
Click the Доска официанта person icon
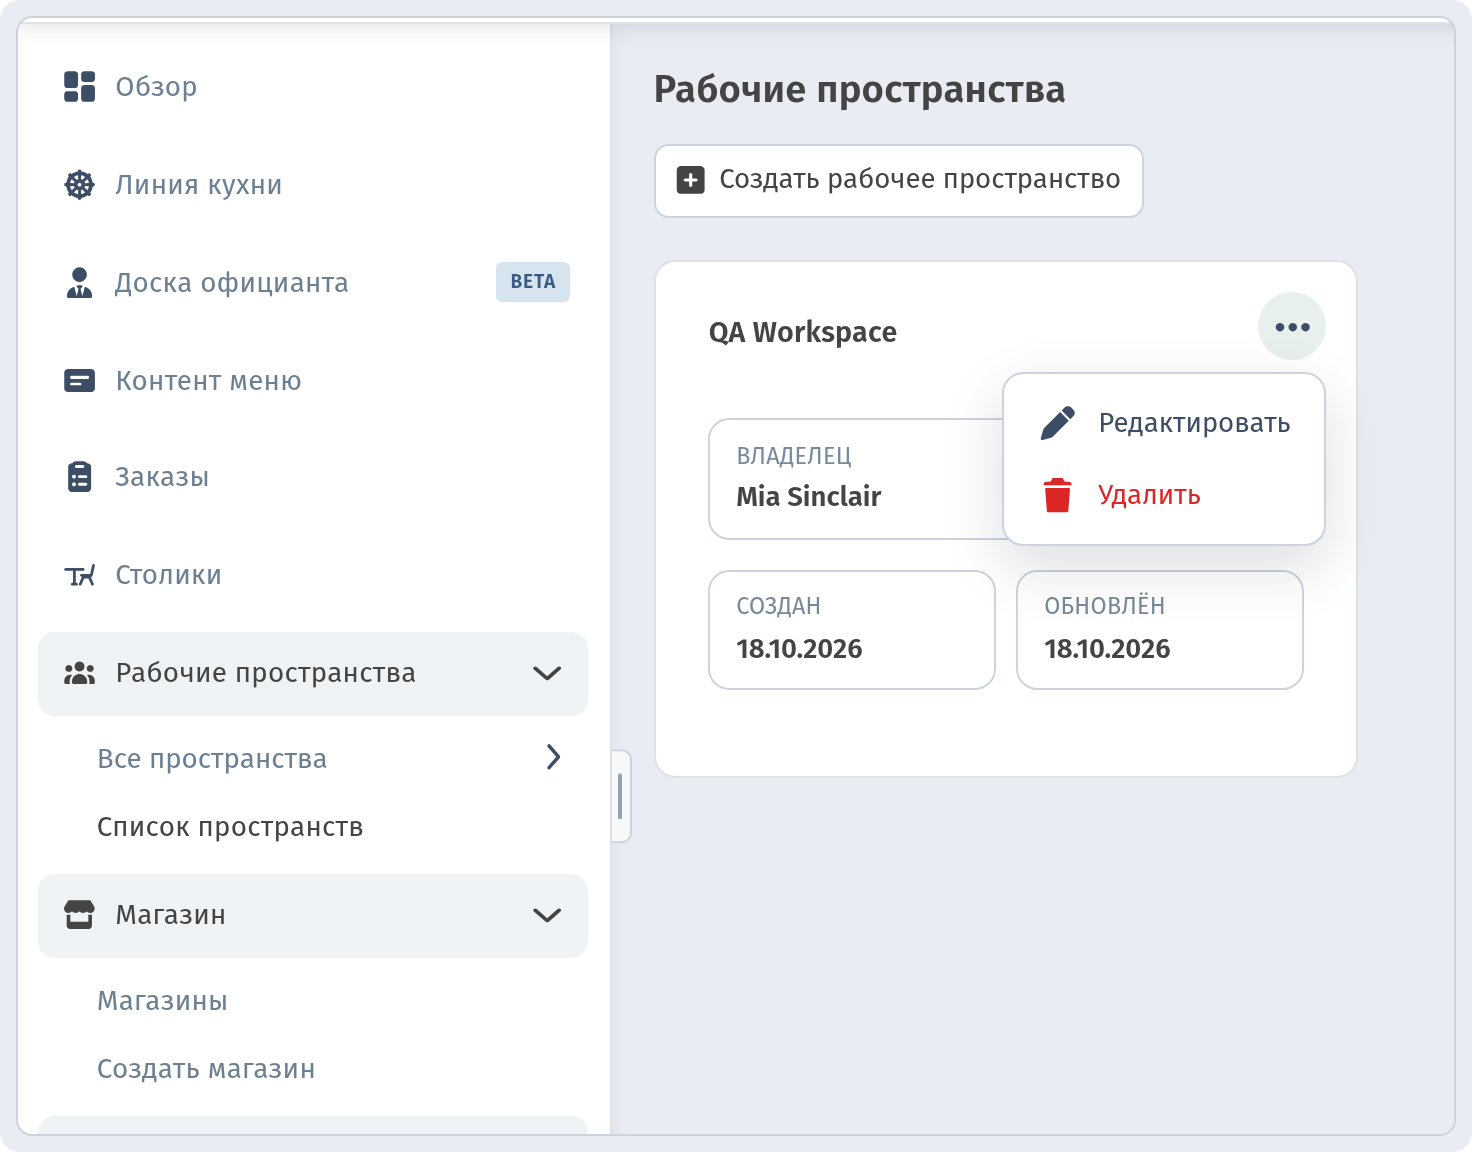tap(80, 283)
